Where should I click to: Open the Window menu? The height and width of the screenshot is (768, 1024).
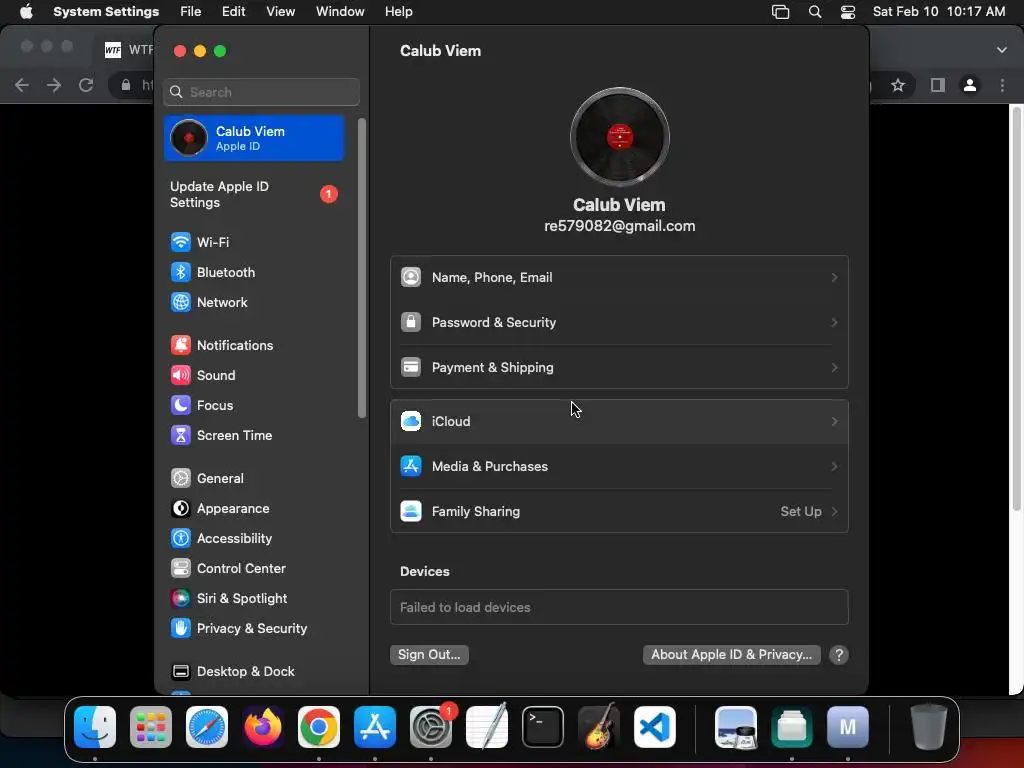tap(340, 12)
